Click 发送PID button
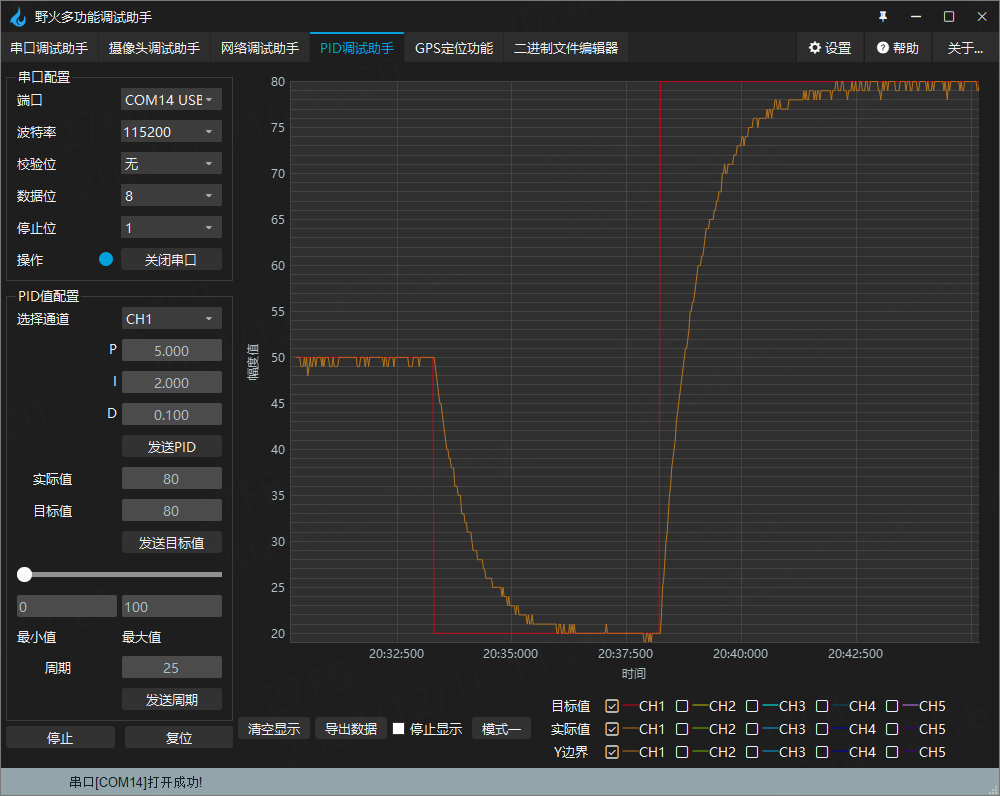Viewport: 1000px width, 796px height. point(172,446)
